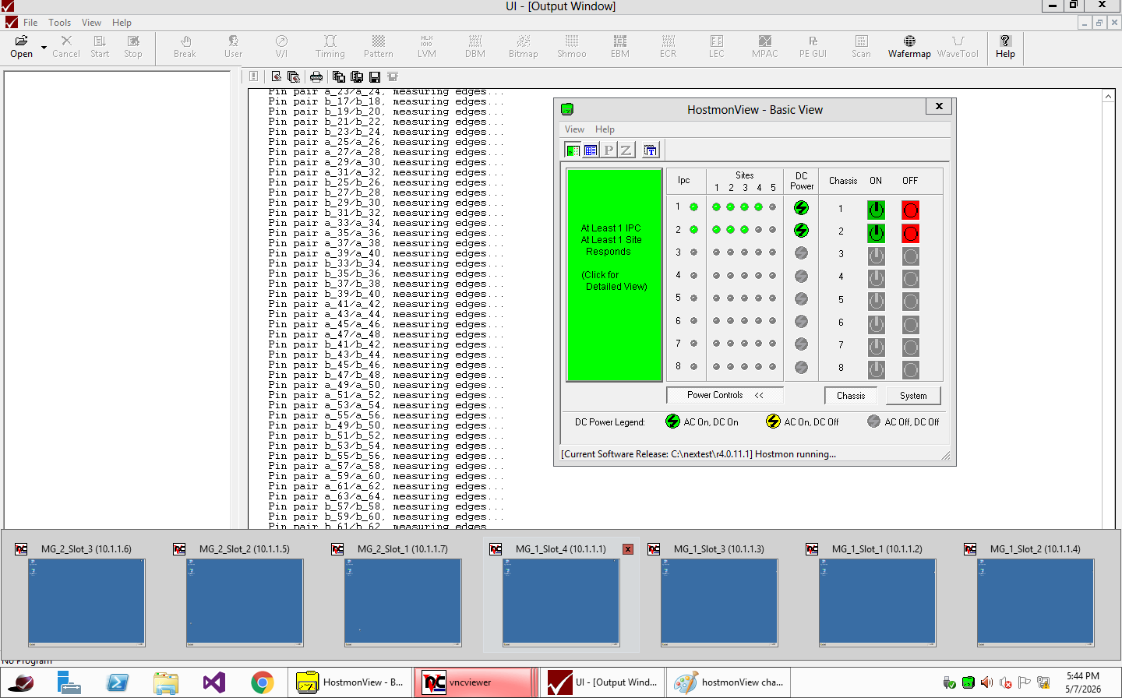Viewport: 1124px width, 698px height.
Task: Click the System button
Action: [x=913, y=396]
